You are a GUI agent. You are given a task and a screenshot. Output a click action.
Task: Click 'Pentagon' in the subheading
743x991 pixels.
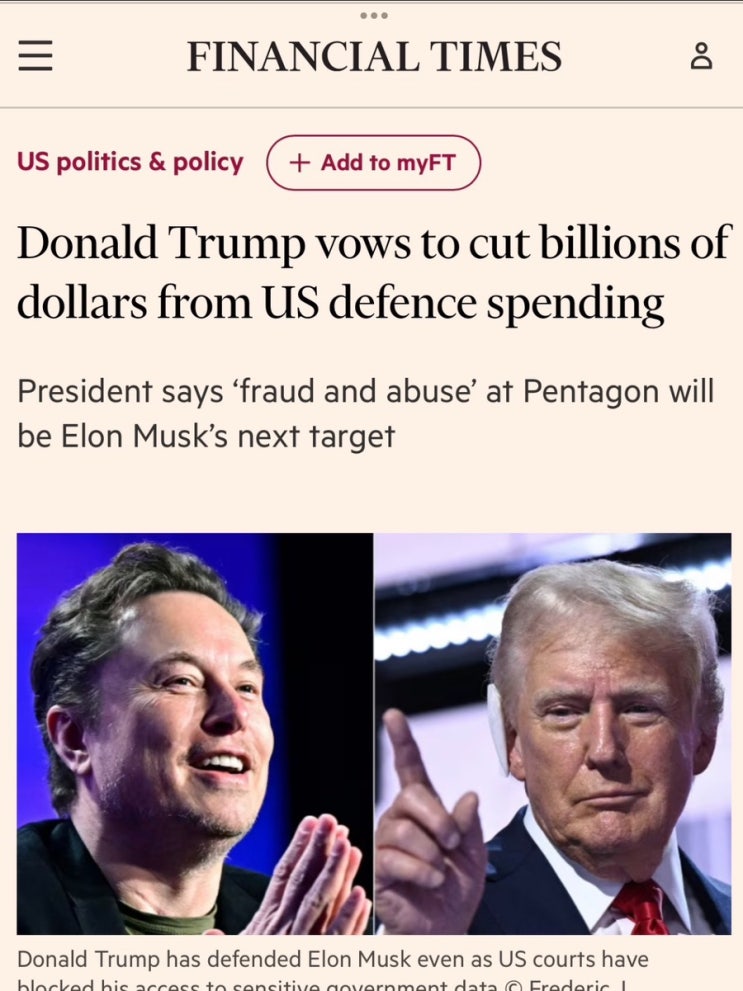coord(591,392)
